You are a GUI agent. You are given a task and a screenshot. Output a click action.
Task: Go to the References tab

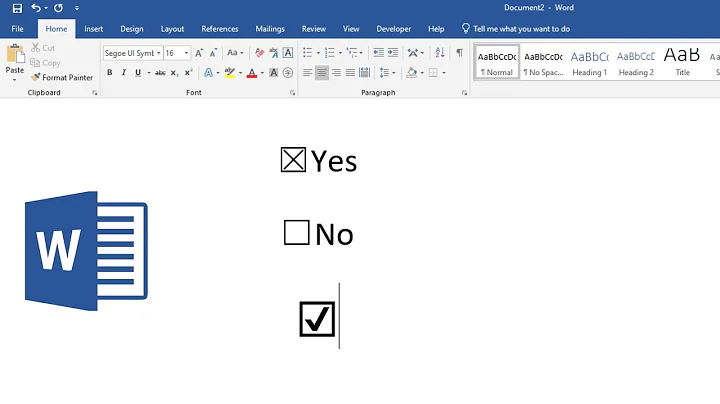219,29
